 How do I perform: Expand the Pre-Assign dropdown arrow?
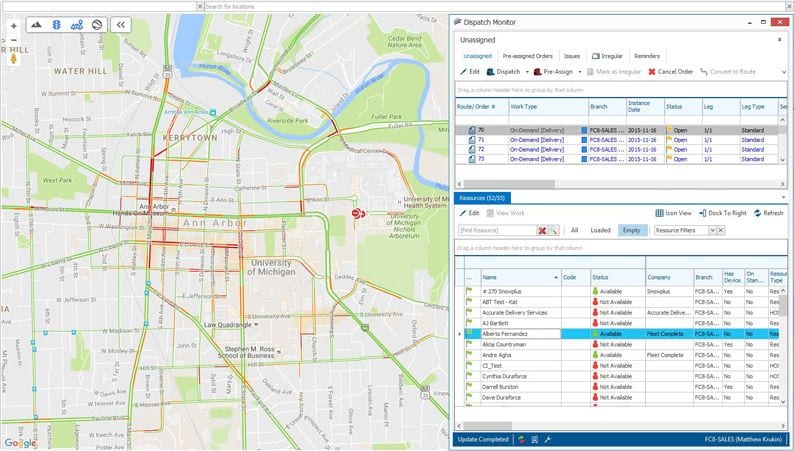tap(580, 72)
